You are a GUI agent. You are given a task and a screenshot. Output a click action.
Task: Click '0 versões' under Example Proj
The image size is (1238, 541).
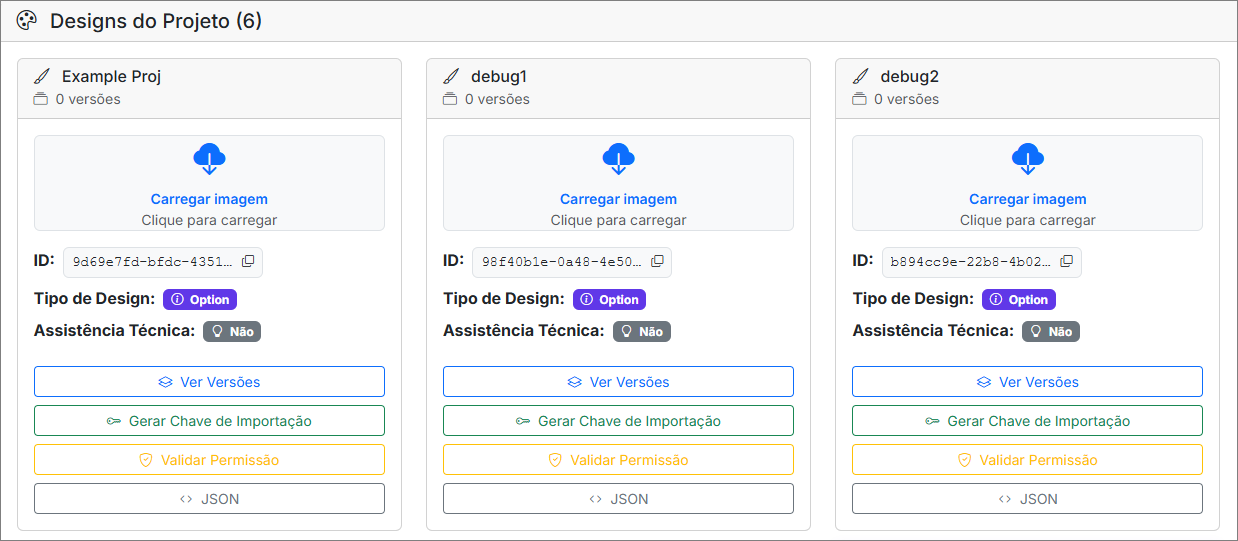[x=88, y=99]
